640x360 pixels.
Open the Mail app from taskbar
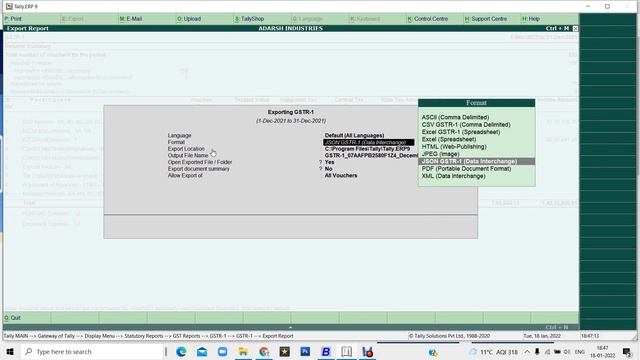202,352
